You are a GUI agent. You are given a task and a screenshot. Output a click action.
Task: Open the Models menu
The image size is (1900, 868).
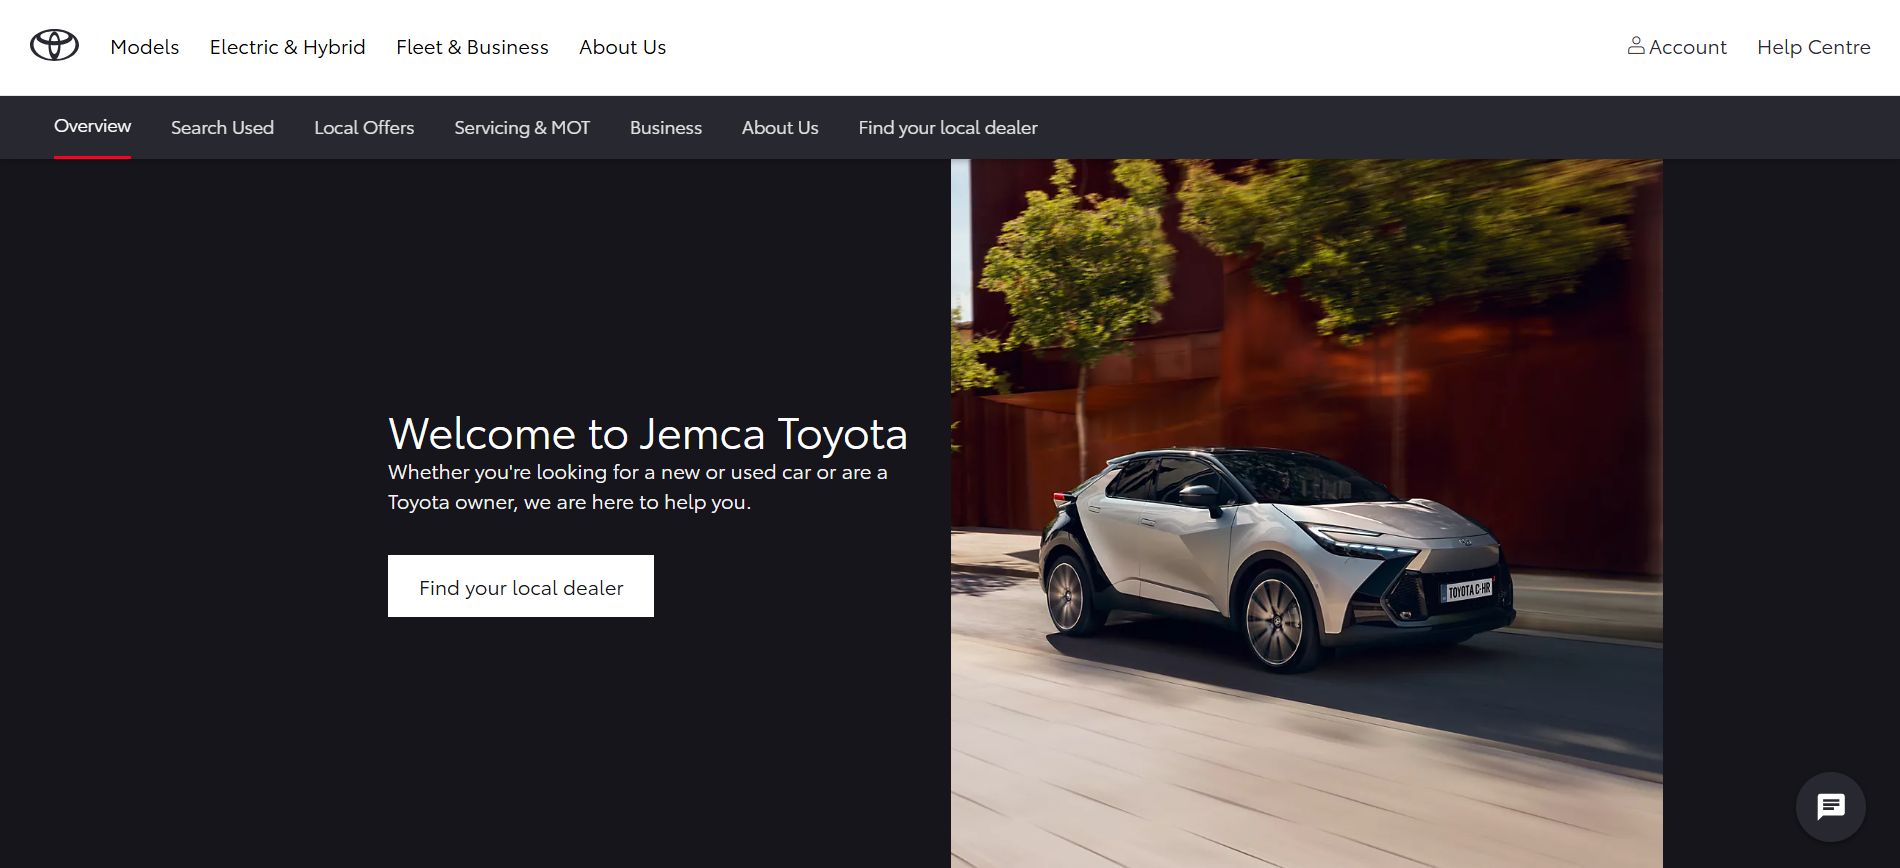(x=145, y=47)
